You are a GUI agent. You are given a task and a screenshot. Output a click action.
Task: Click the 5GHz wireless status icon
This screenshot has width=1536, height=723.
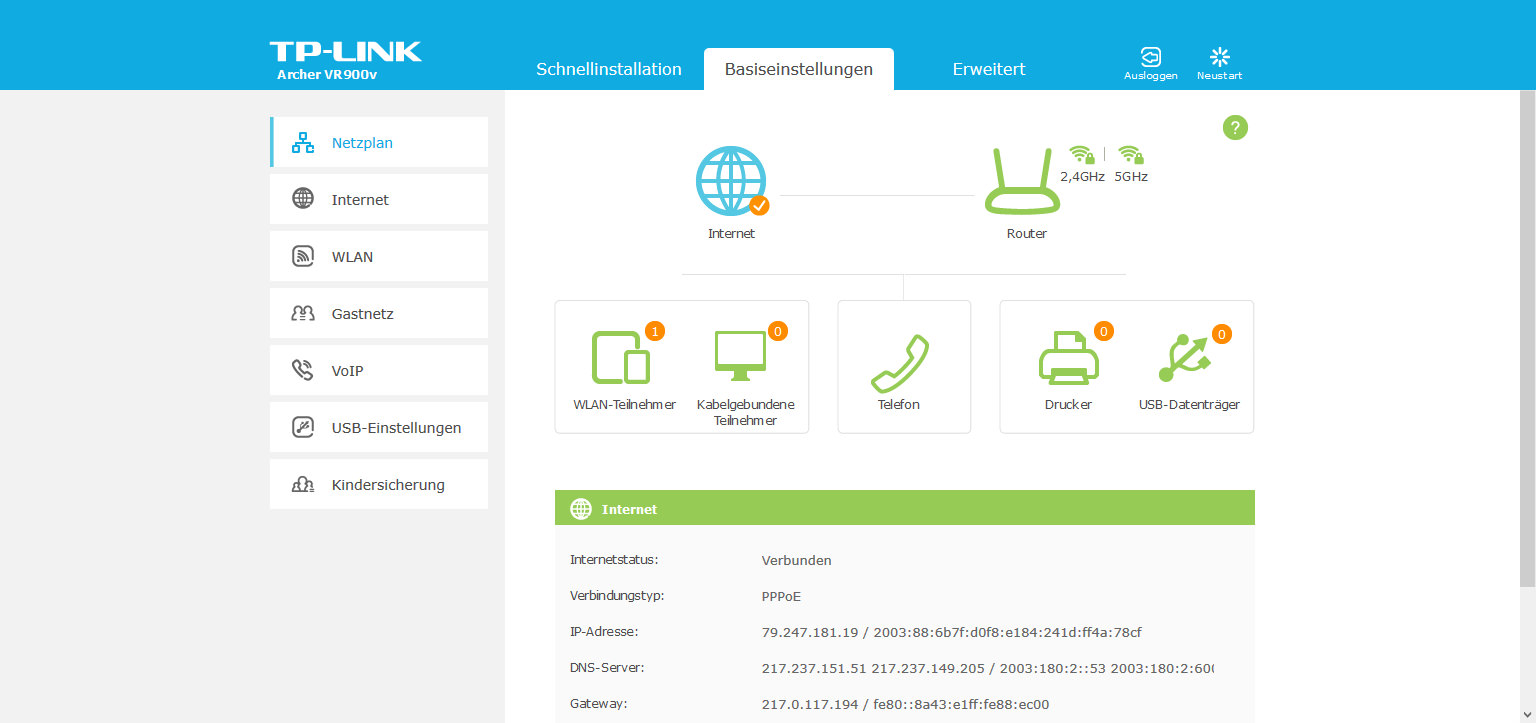[1131, 155]
